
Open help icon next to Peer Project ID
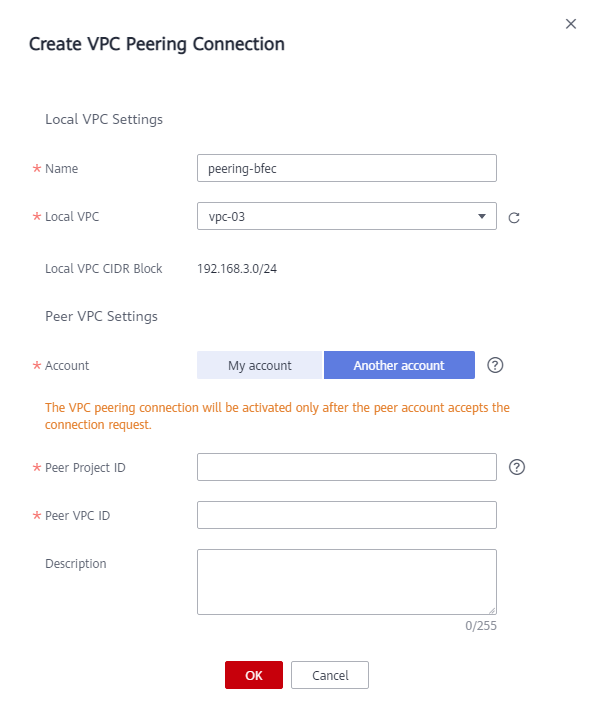tap(517, 467)
